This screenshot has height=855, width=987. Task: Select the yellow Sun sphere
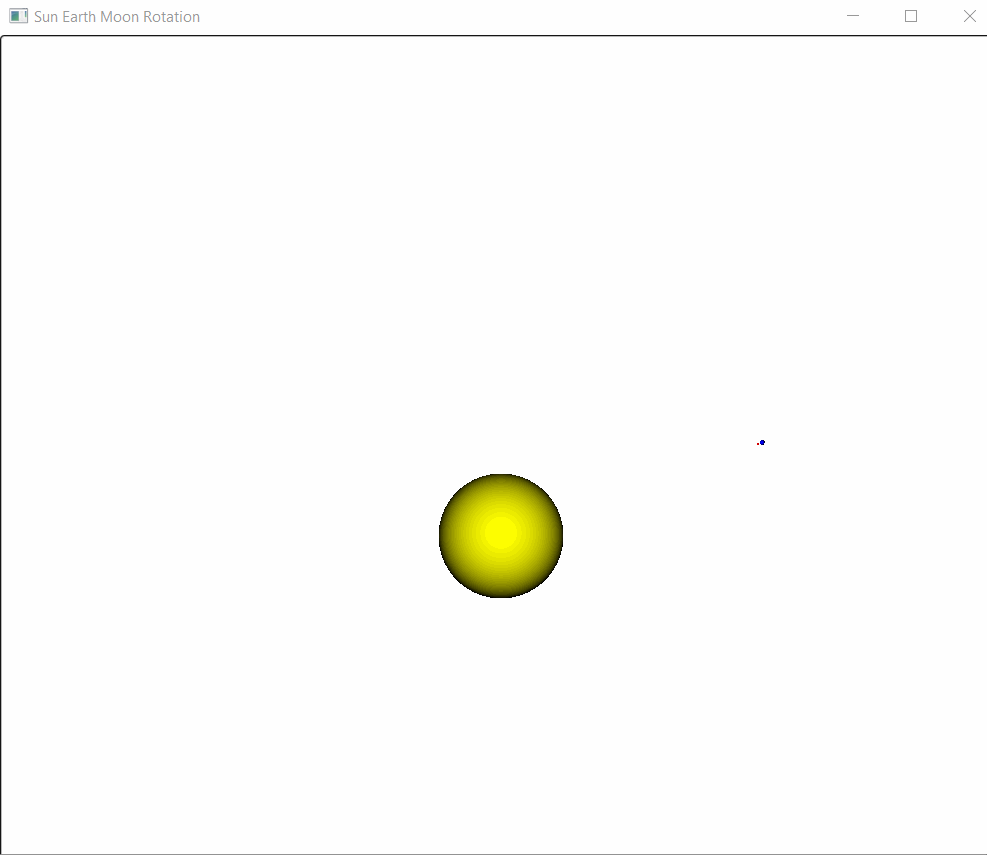click(500, 536)
